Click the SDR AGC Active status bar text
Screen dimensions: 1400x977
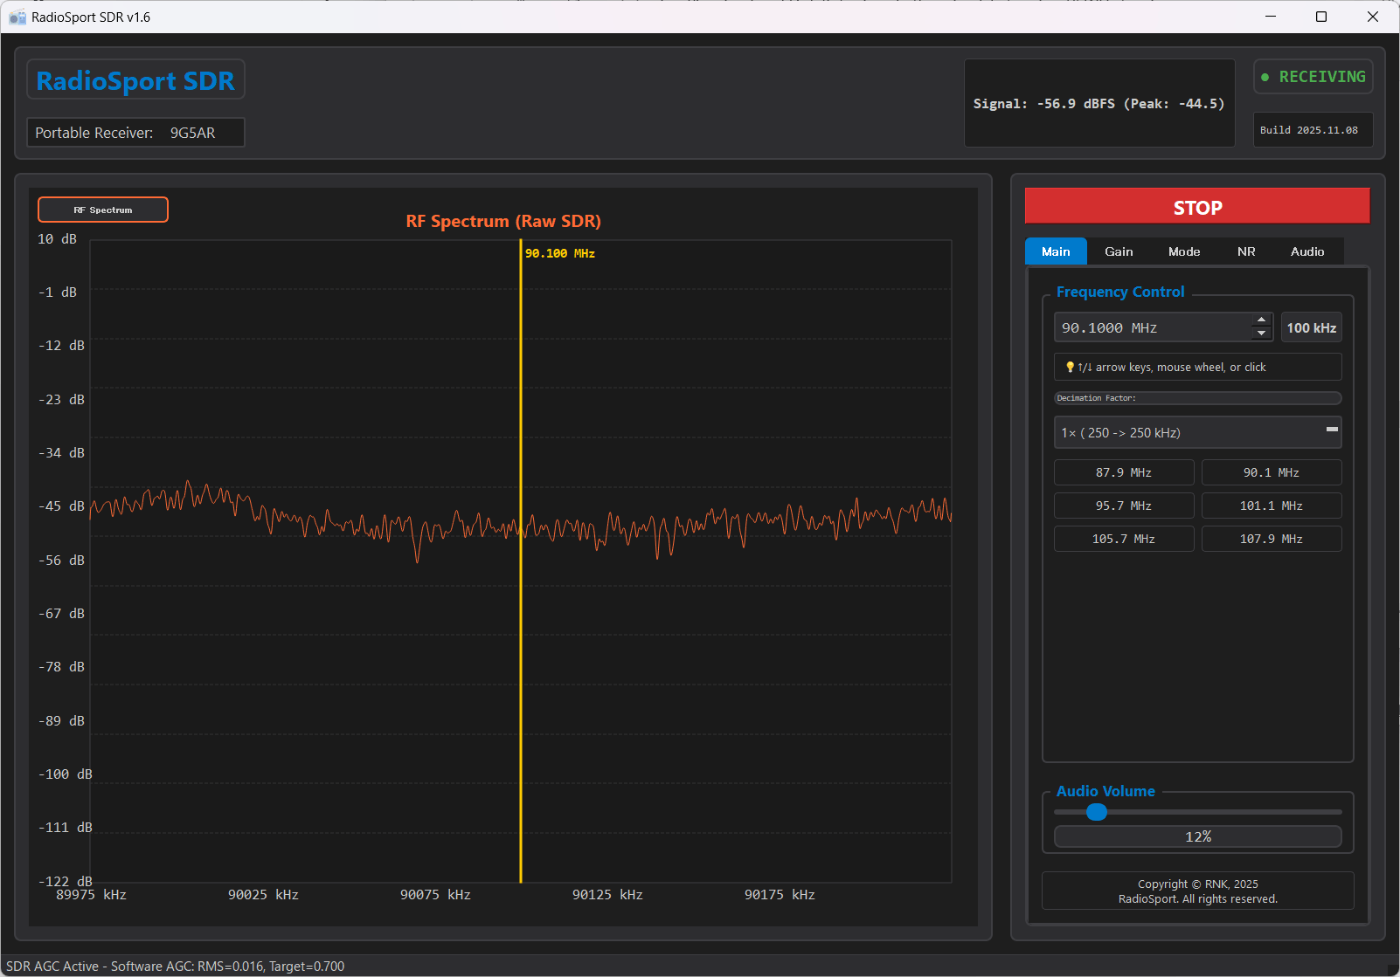coord(175,966)
